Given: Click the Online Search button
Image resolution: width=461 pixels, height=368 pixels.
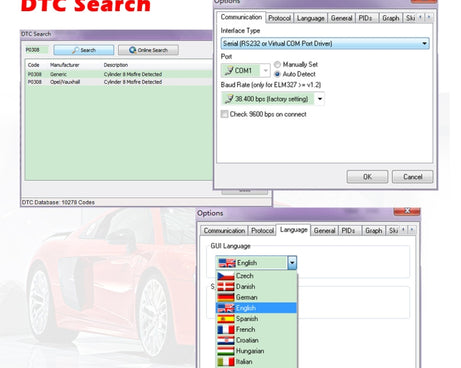Looking at the screenshot, I should (148, 50).
